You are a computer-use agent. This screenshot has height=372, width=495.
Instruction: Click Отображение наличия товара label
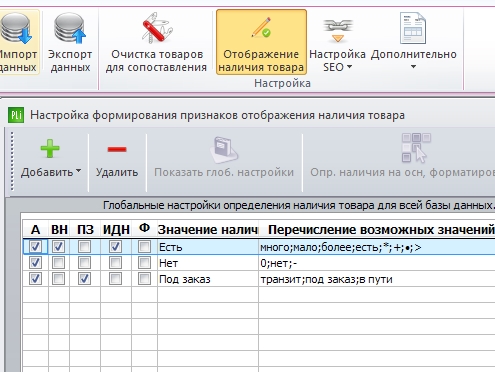tap(261, 61)
